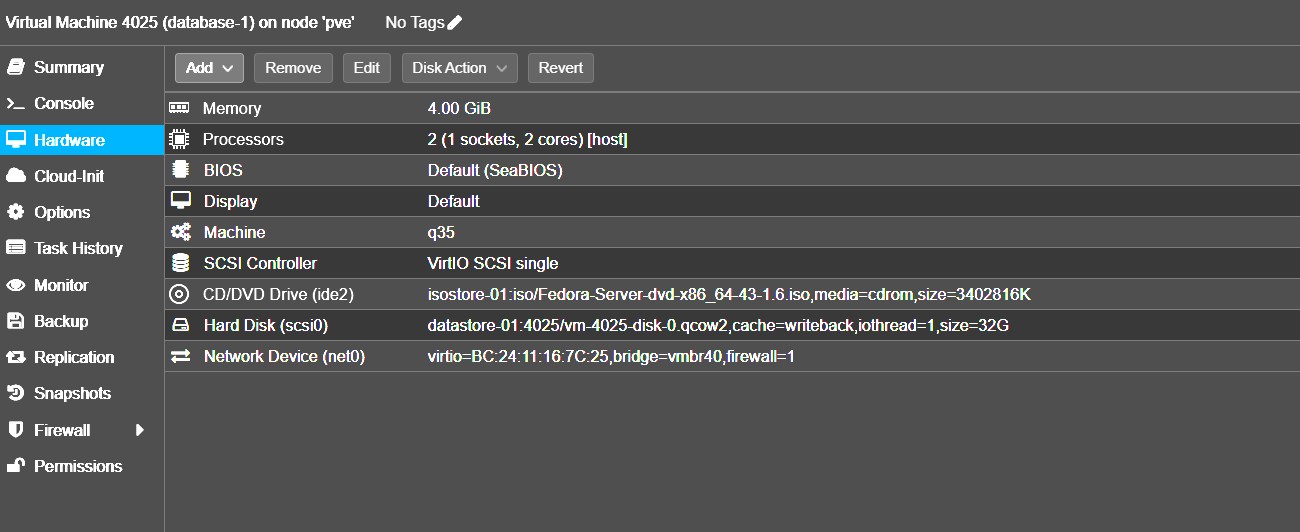
Task: Click the CD/DVD Drive disc icon
Action: click(x=180, y=294)
